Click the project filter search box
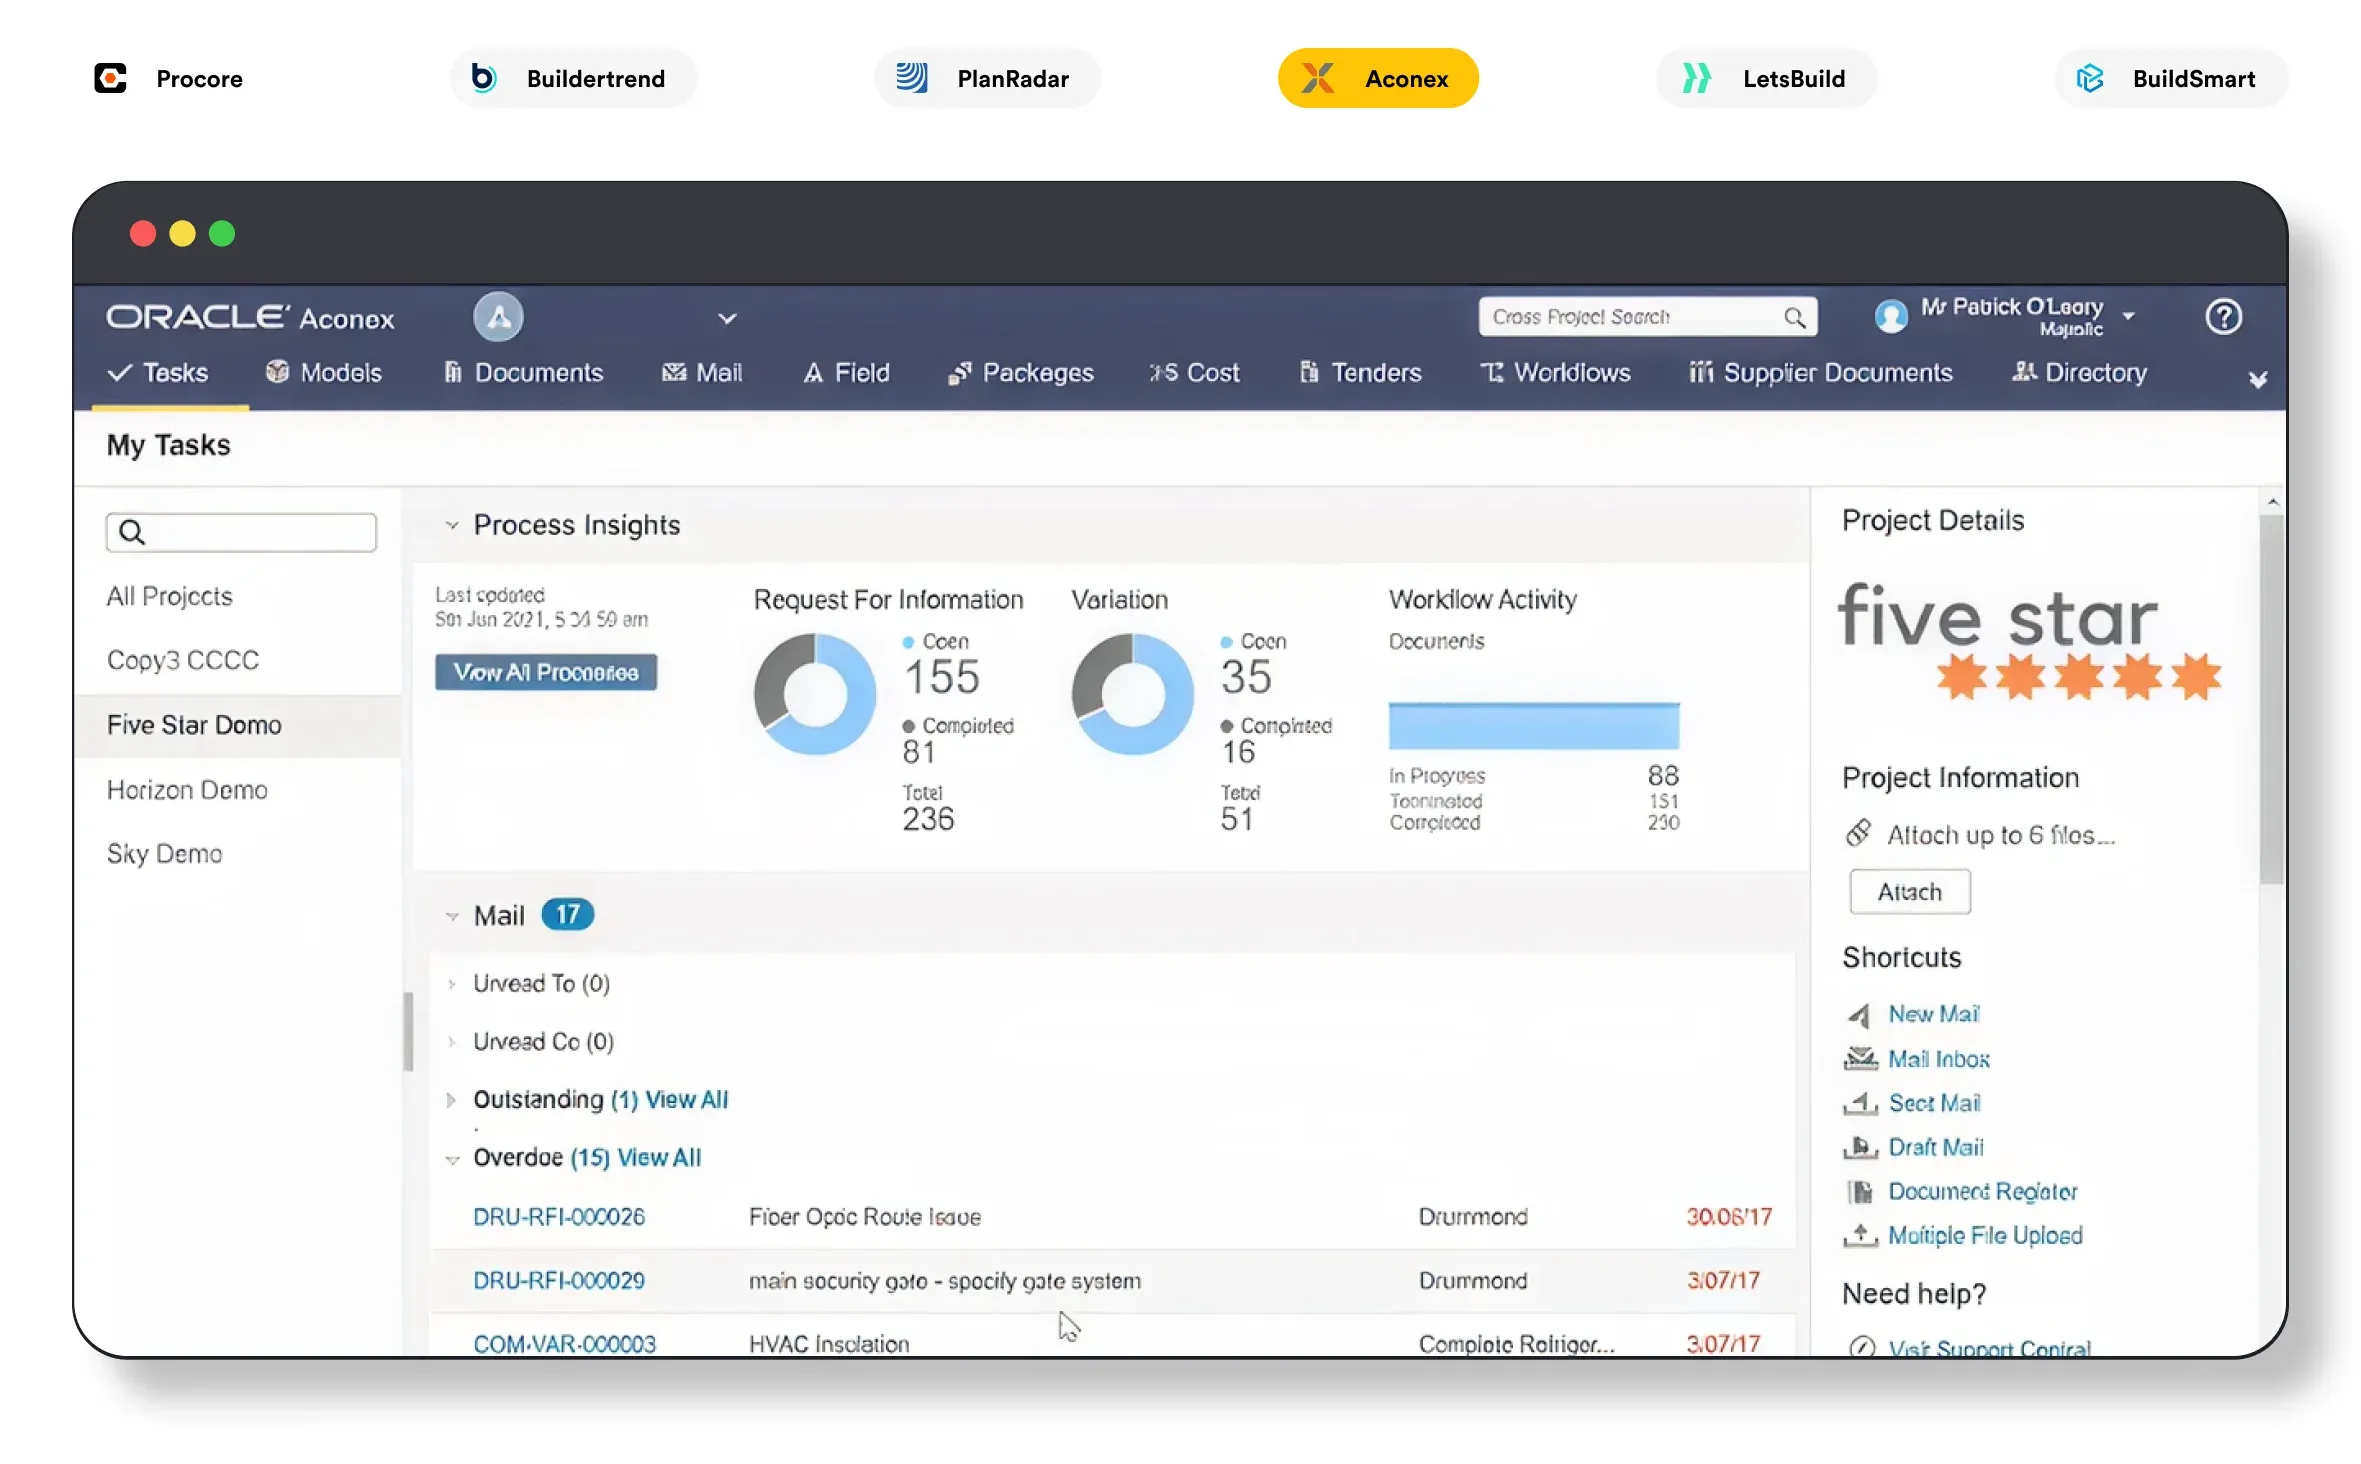This screenshot has width=2361, height=1464. (x=241, y=532)
